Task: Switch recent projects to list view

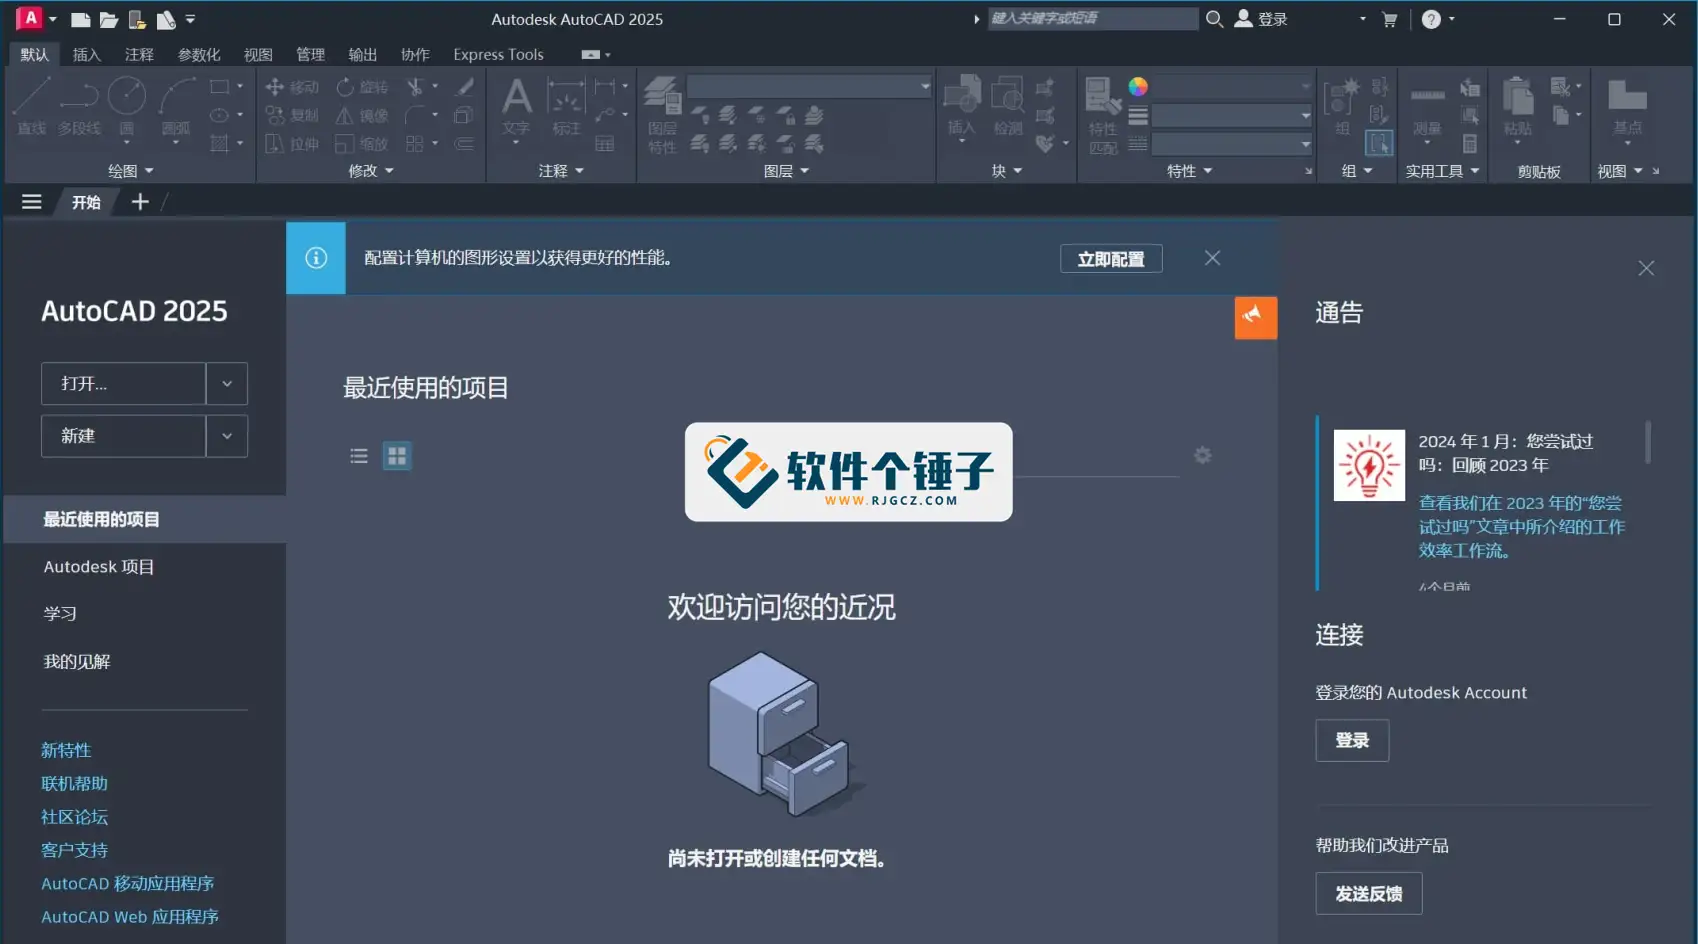Action: (x=359, y=455)
